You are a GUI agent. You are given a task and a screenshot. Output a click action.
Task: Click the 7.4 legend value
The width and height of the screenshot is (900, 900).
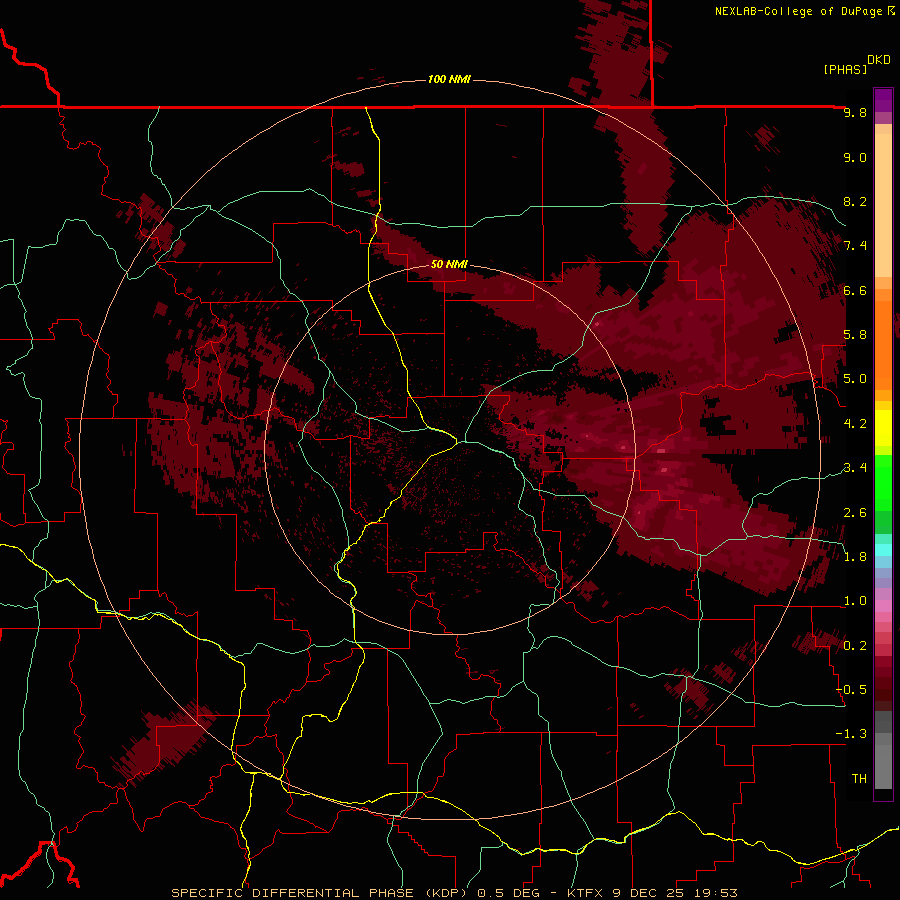point(855,246)
